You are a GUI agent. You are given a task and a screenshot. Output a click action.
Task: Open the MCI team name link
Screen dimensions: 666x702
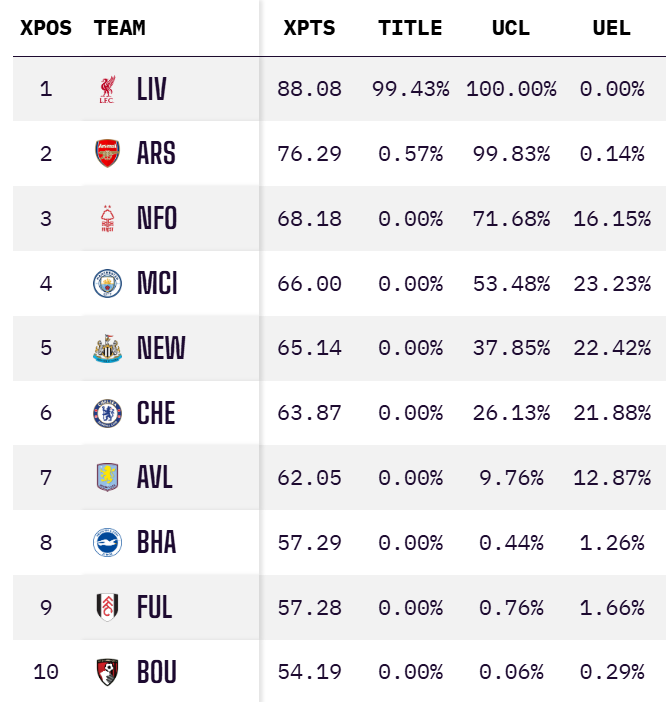[x=157, y=283]
